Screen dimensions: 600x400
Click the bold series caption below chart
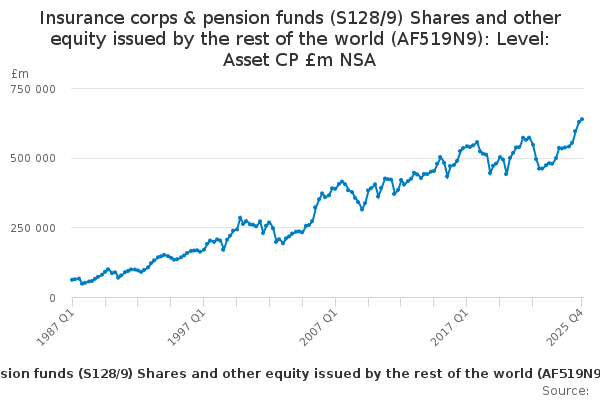(300, 373)
